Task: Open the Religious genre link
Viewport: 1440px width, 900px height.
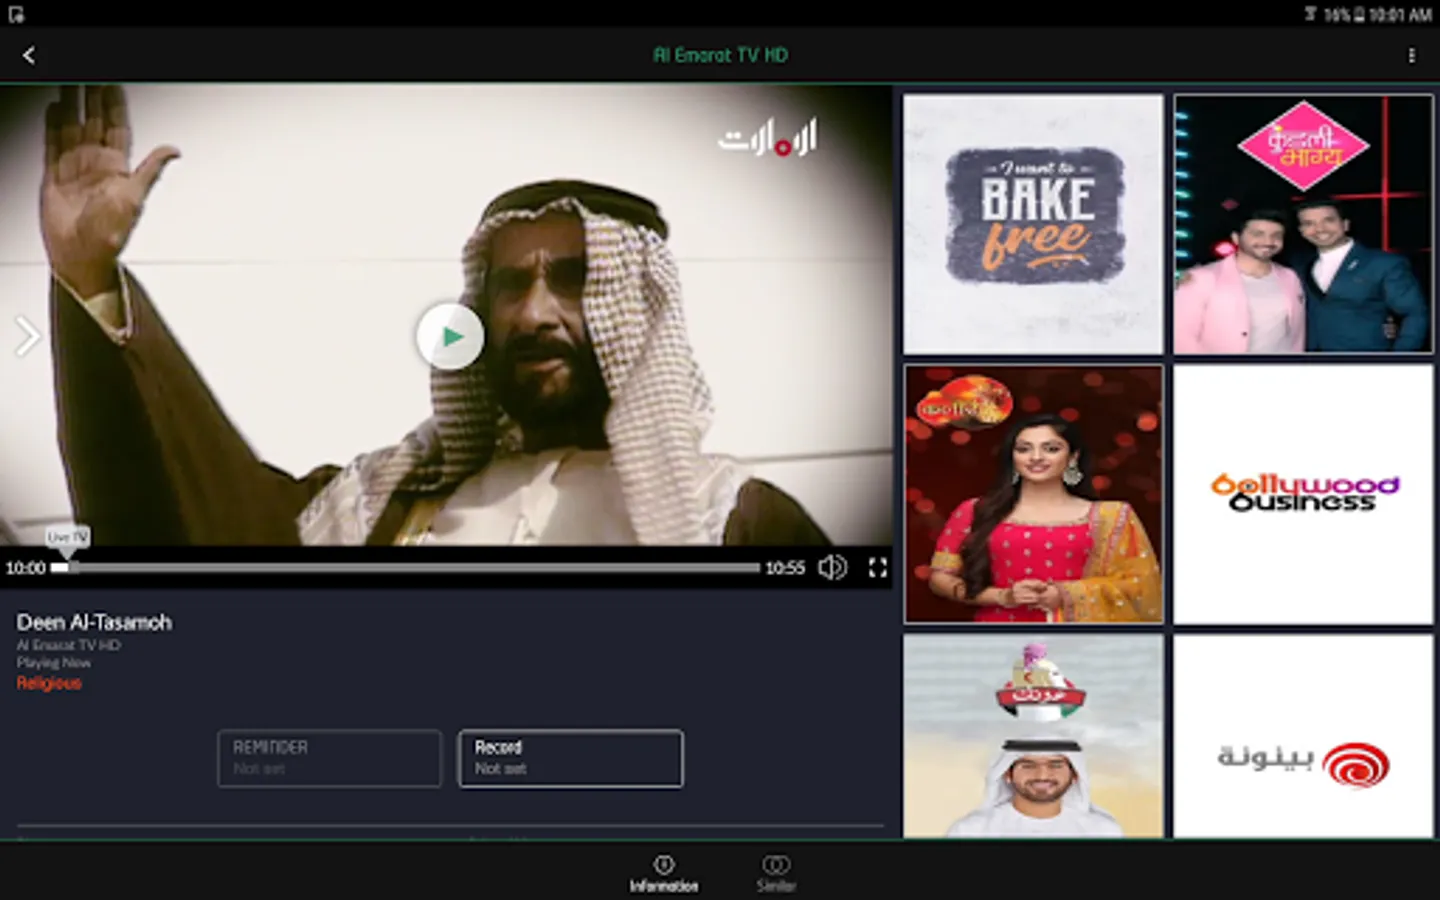Action: coord(49,683)
